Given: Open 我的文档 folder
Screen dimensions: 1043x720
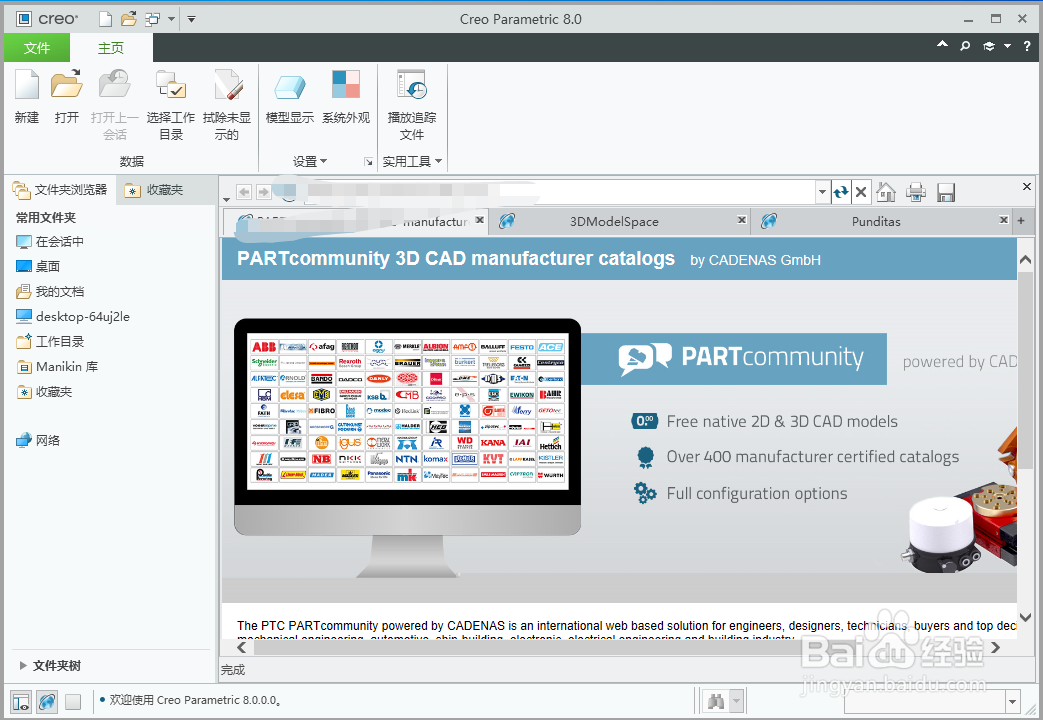Looking at the screenshot, I should pyautogui.click(x=51, y=291).
